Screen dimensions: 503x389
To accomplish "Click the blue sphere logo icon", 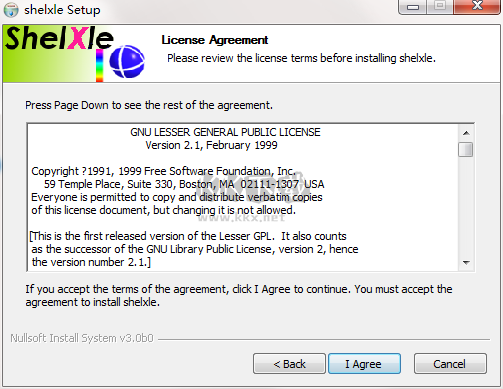I will click(127, 62).
